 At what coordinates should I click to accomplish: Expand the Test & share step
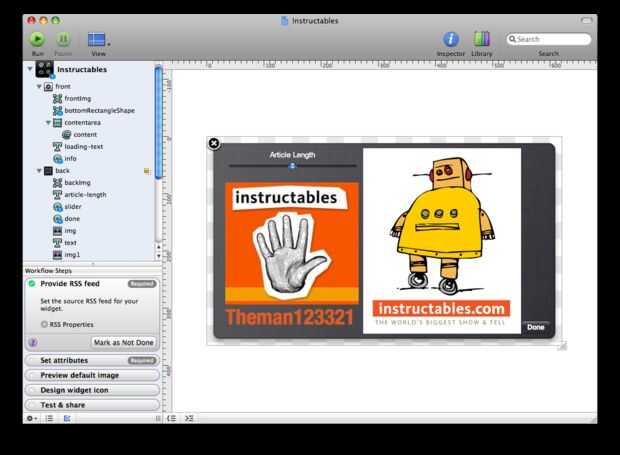coord(92,405)
